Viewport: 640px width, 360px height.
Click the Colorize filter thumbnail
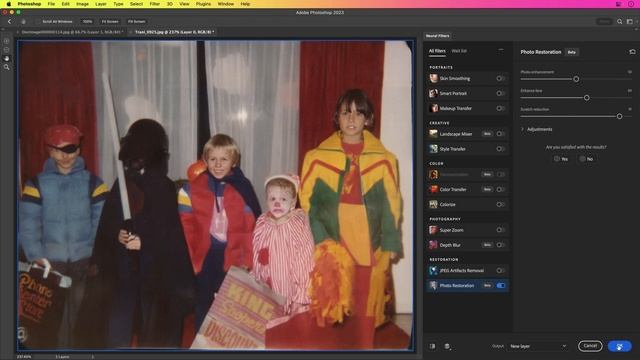(433, 204)
